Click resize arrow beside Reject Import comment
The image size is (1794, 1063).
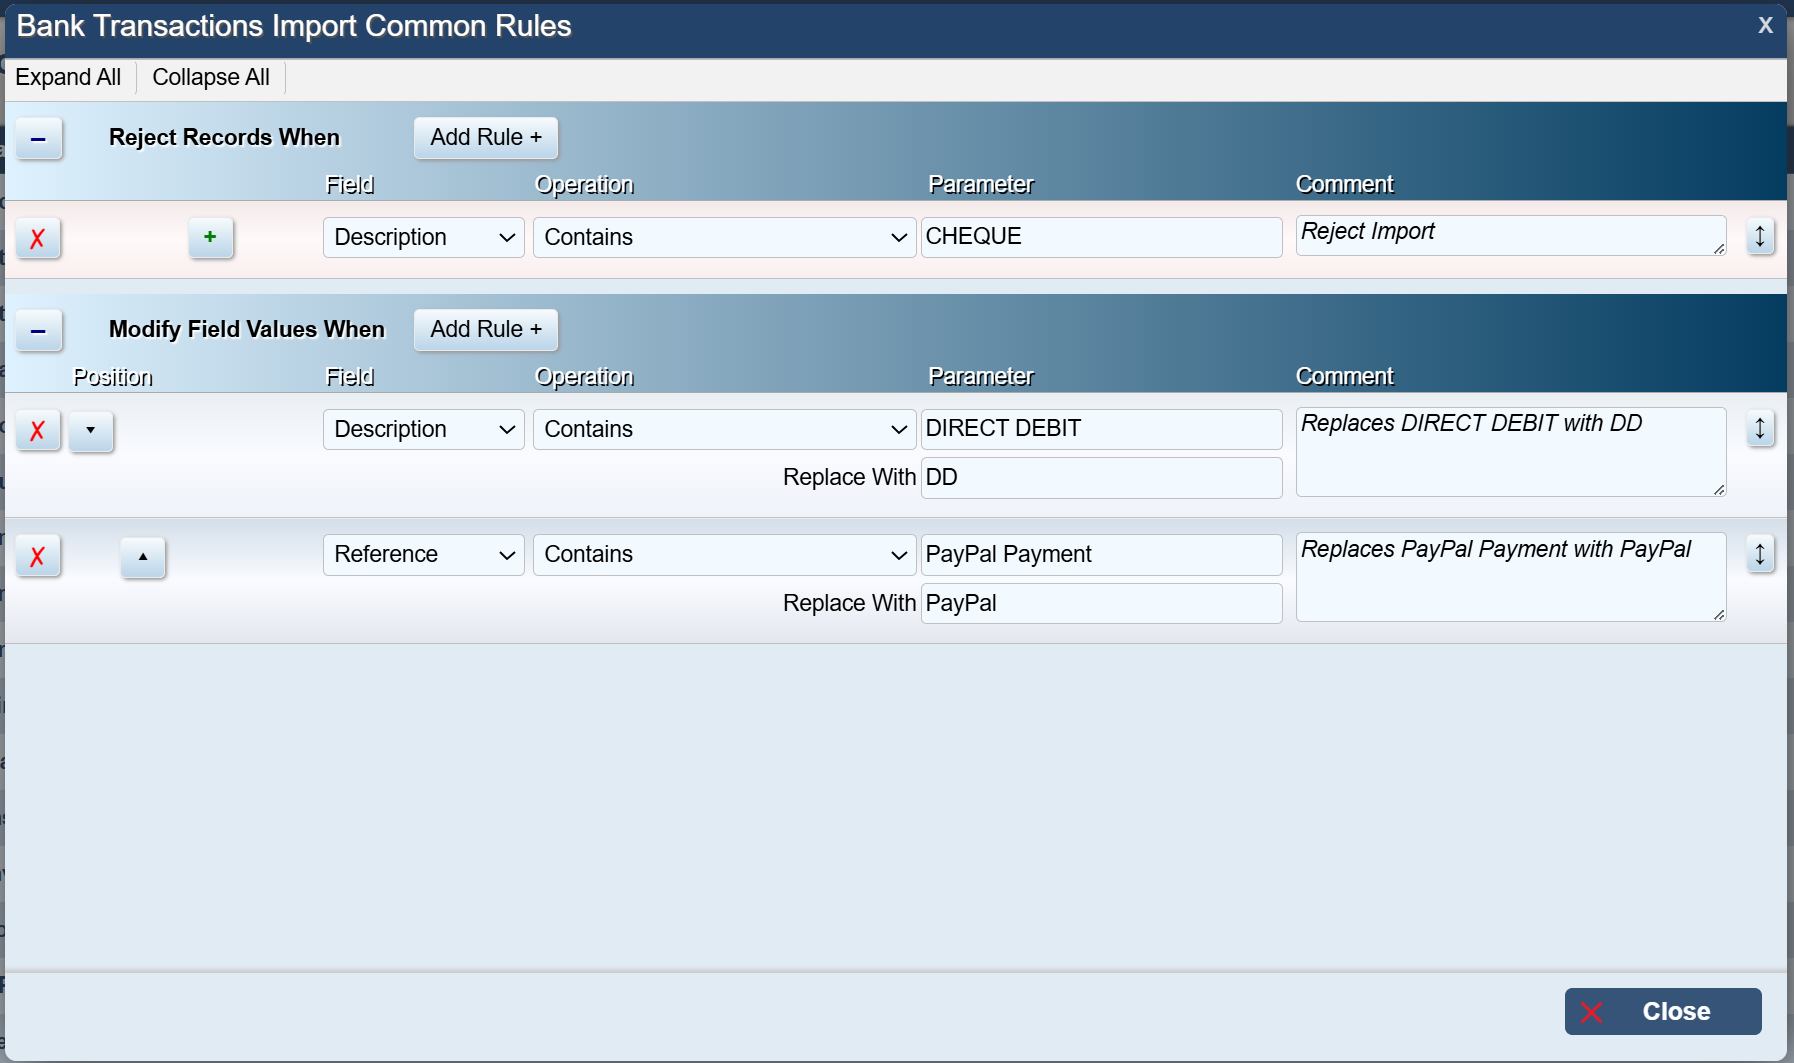coord(1760,237)
